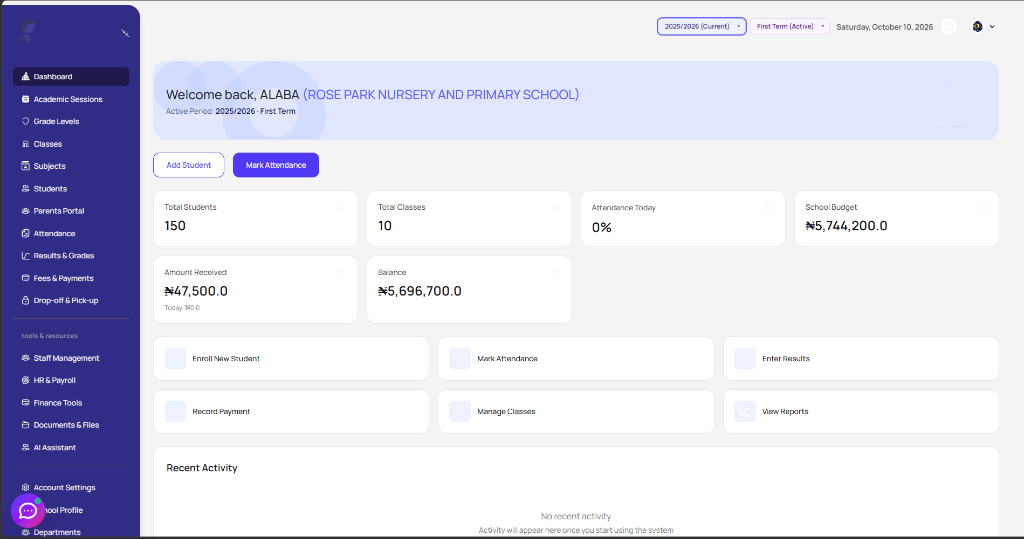Image resolution: width=1024 pixels, height=539 pixels.
Task: Click the Amount Received ₦47,500.0 card
Action: 255,289
